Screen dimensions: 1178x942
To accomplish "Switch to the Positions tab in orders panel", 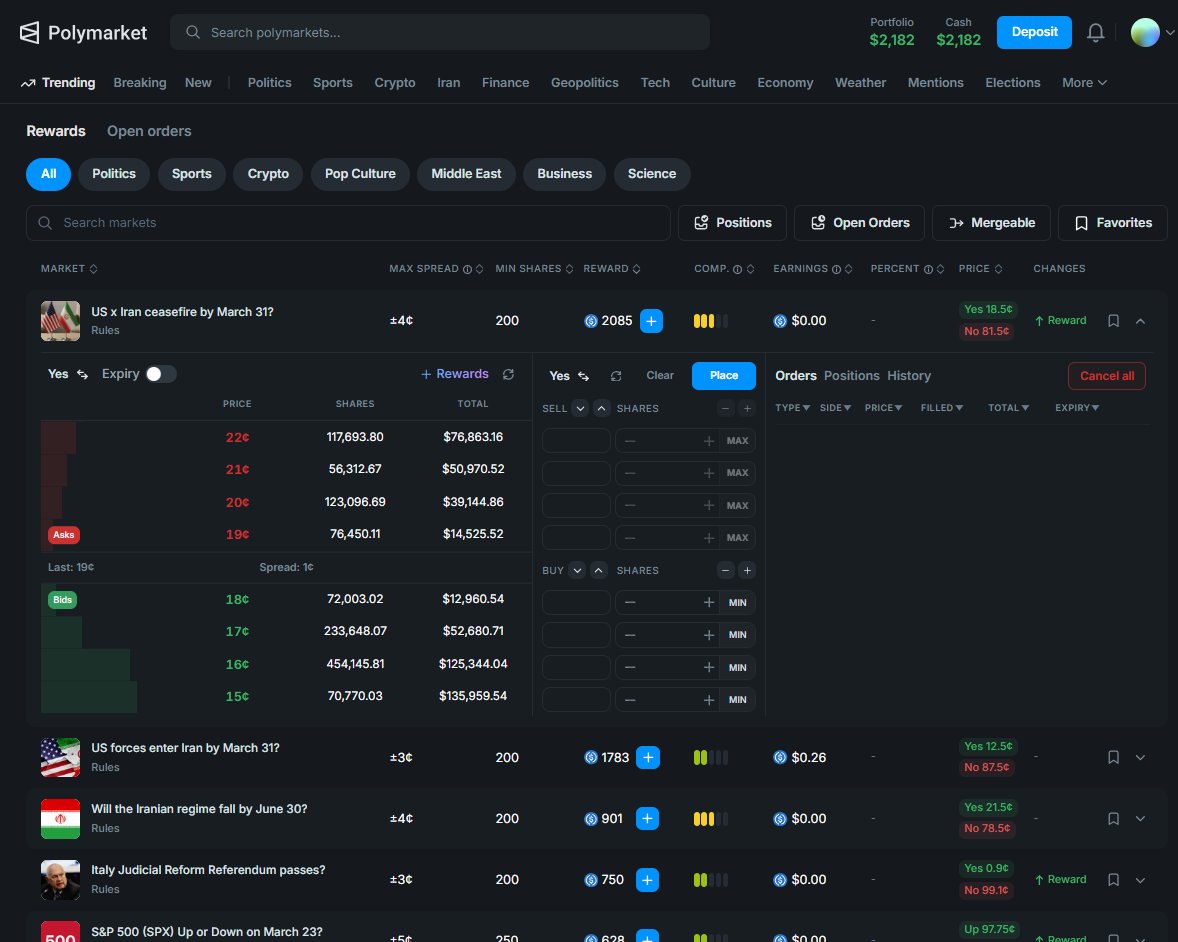I will pos(851,376).
